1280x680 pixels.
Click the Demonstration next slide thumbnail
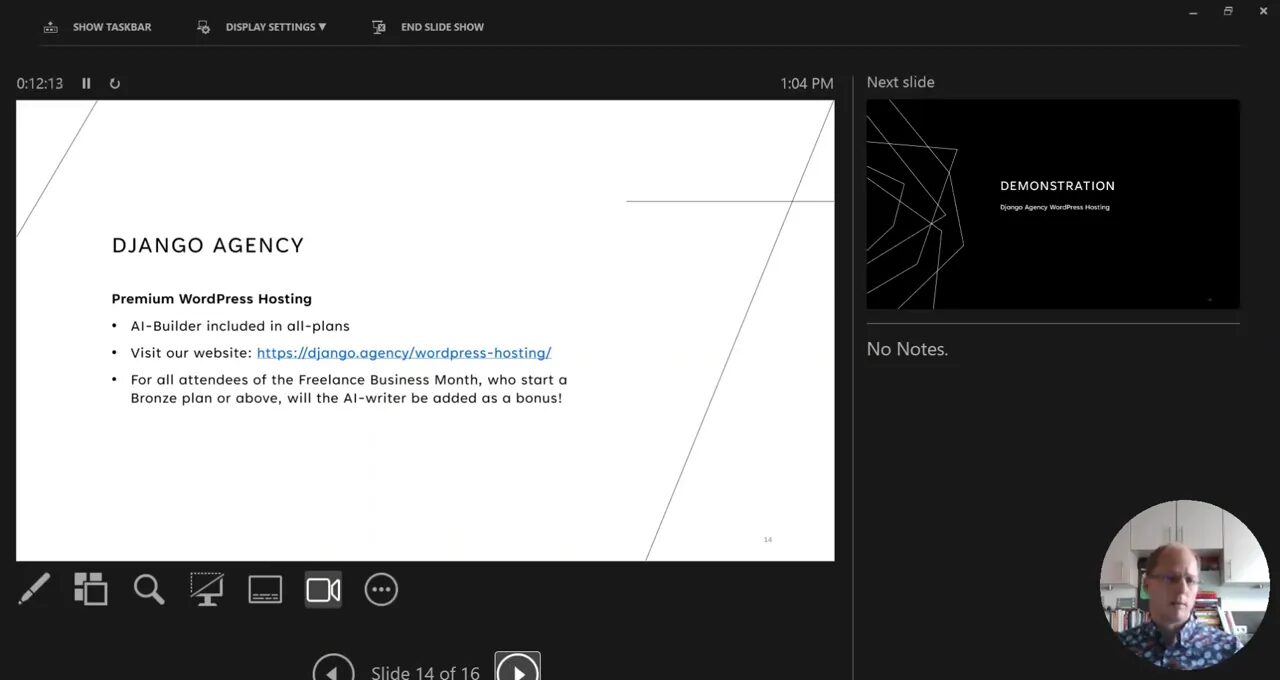pyautogui.click(x=1053, y=204)
